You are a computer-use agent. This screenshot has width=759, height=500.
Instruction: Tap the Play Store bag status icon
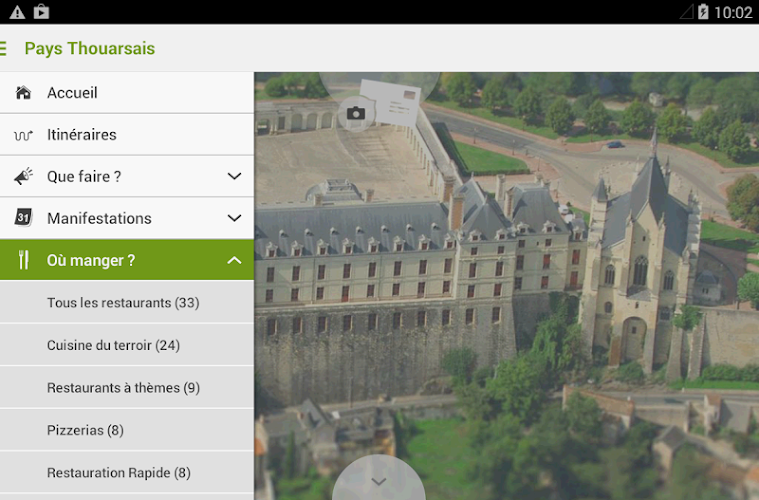pyautogui.click(x=42, y=12)
